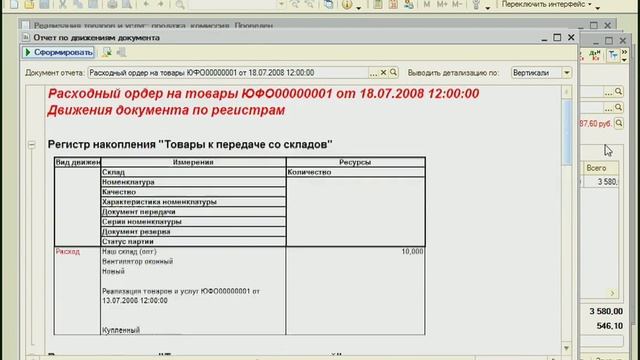
Task: Click the Сформировать button to generate report
Action: [58, 52]
